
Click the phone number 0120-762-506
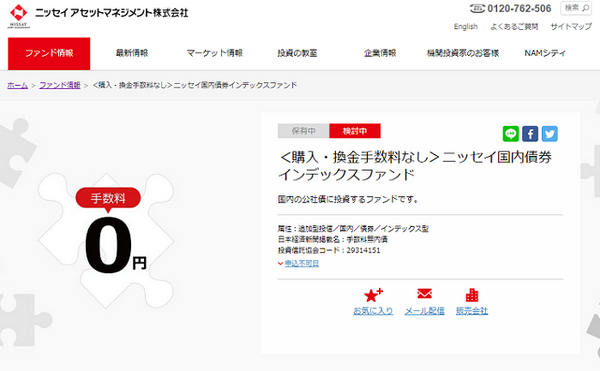[519, 8]
